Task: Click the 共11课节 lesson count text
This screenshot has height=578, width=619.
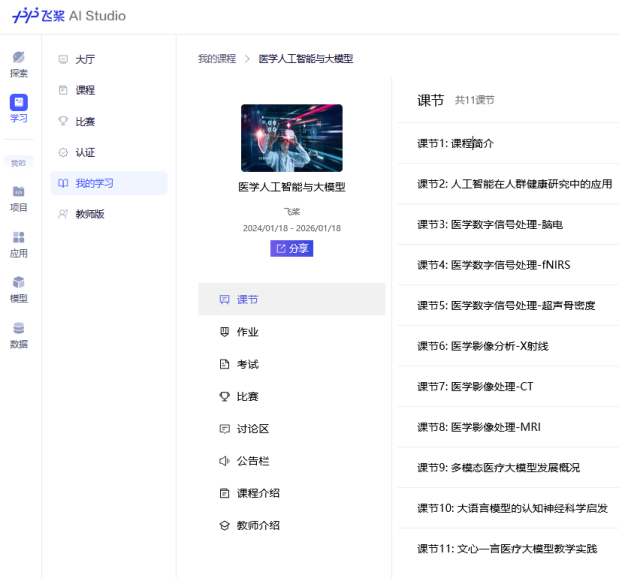Action: coord(474,100)
